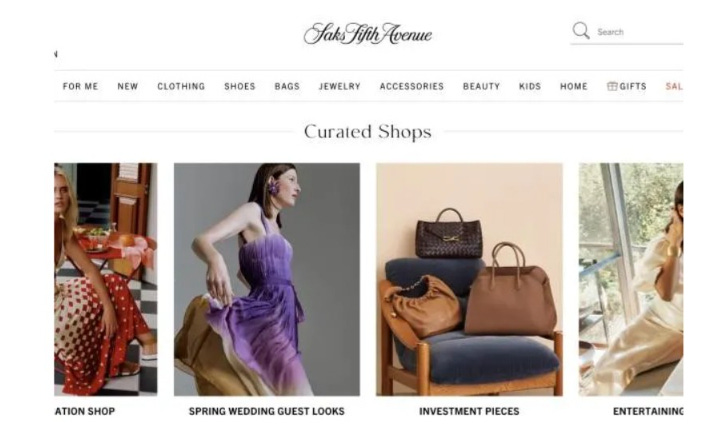
Task: Select the handbags on chair thumbnail
Action: tap(469, 279)
